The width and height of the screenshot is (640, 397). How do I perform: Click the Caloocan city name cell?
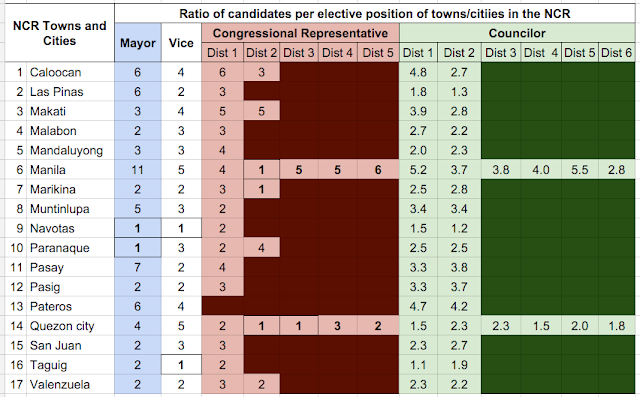tap(70, 72)
